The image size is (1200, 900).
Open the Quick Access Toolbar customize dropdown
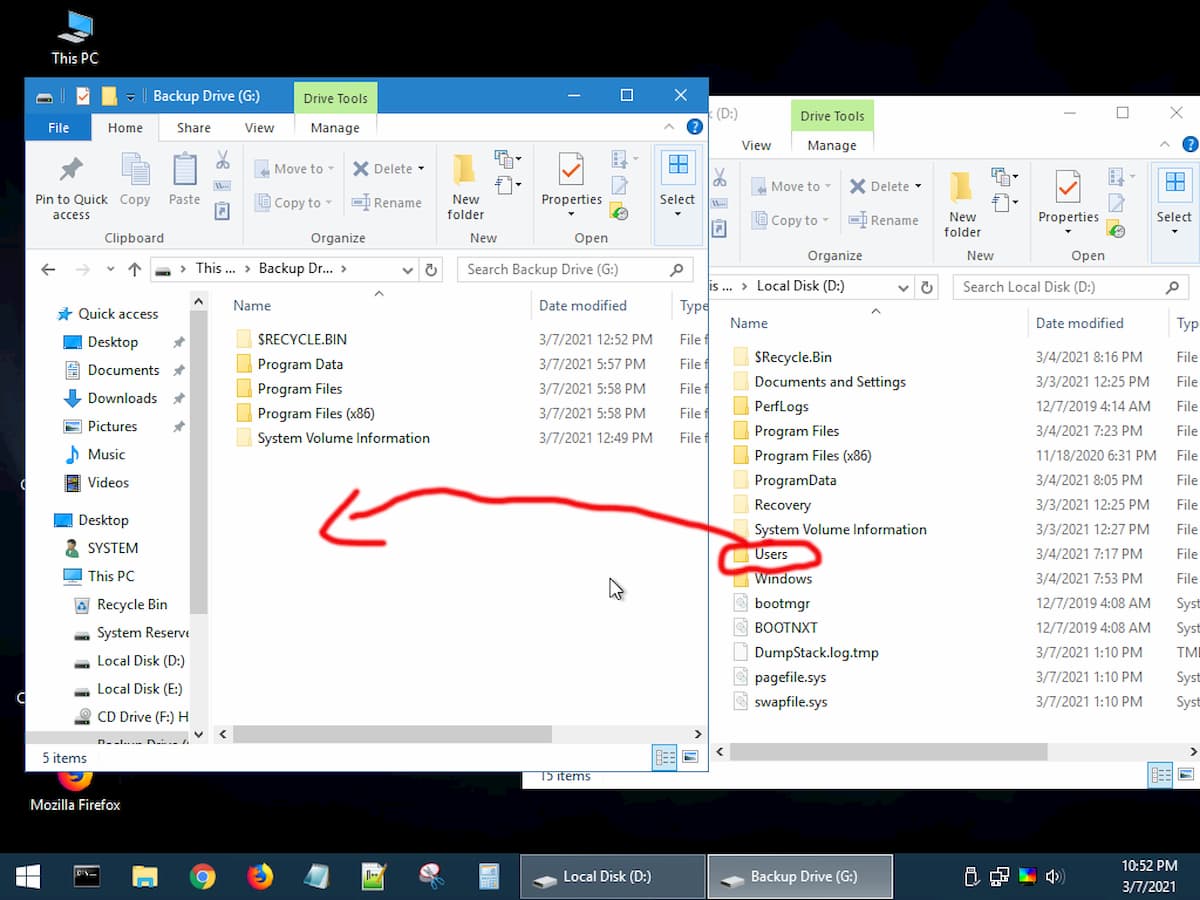point(131,97)
